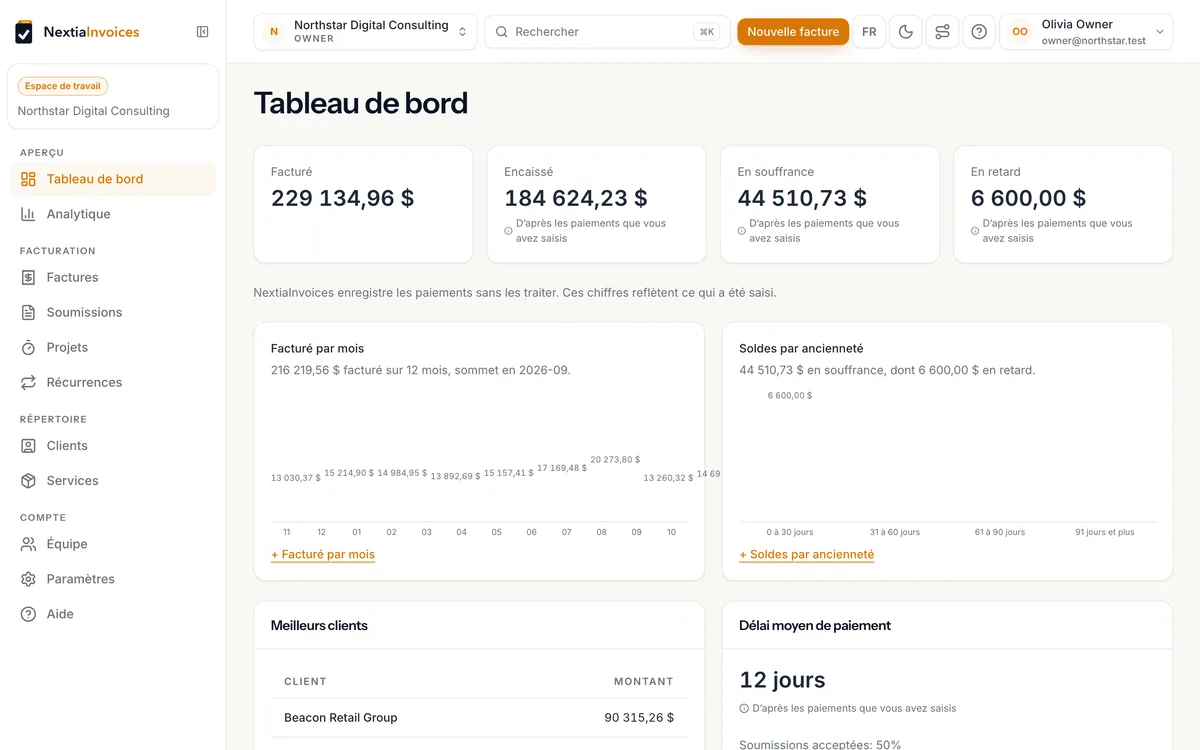Open Northstar Digital Consulting workspace switcher
Image resolution: width=1200 pixels, height=750 pixels.
[365, 32]
